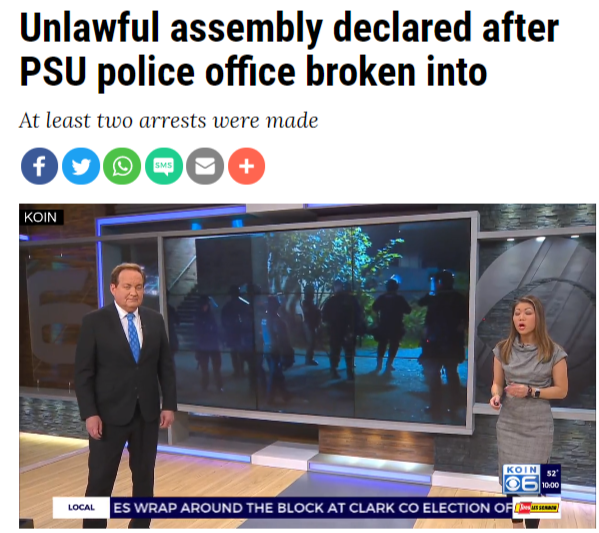599x533 pixels.
Task: Click the 'Unlawful assembly declared after' headline
Action: pos(289,28)
